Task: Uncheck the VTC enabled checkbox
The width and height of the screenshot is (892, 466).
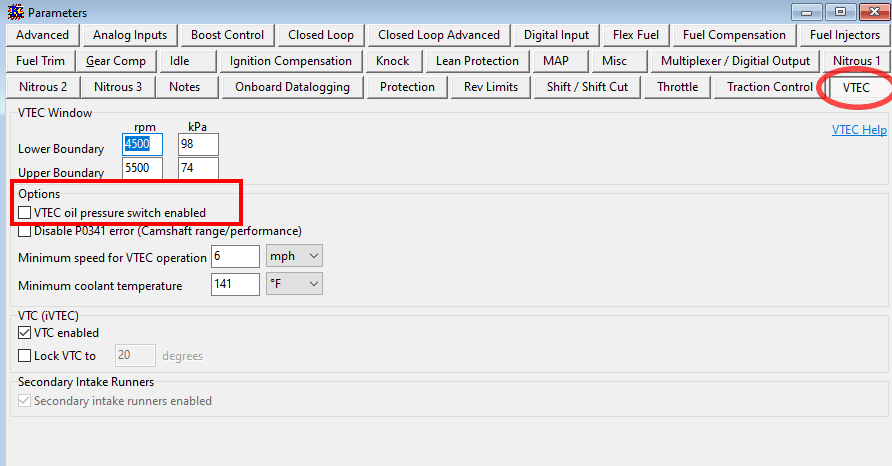Action: tap(24, 333)
